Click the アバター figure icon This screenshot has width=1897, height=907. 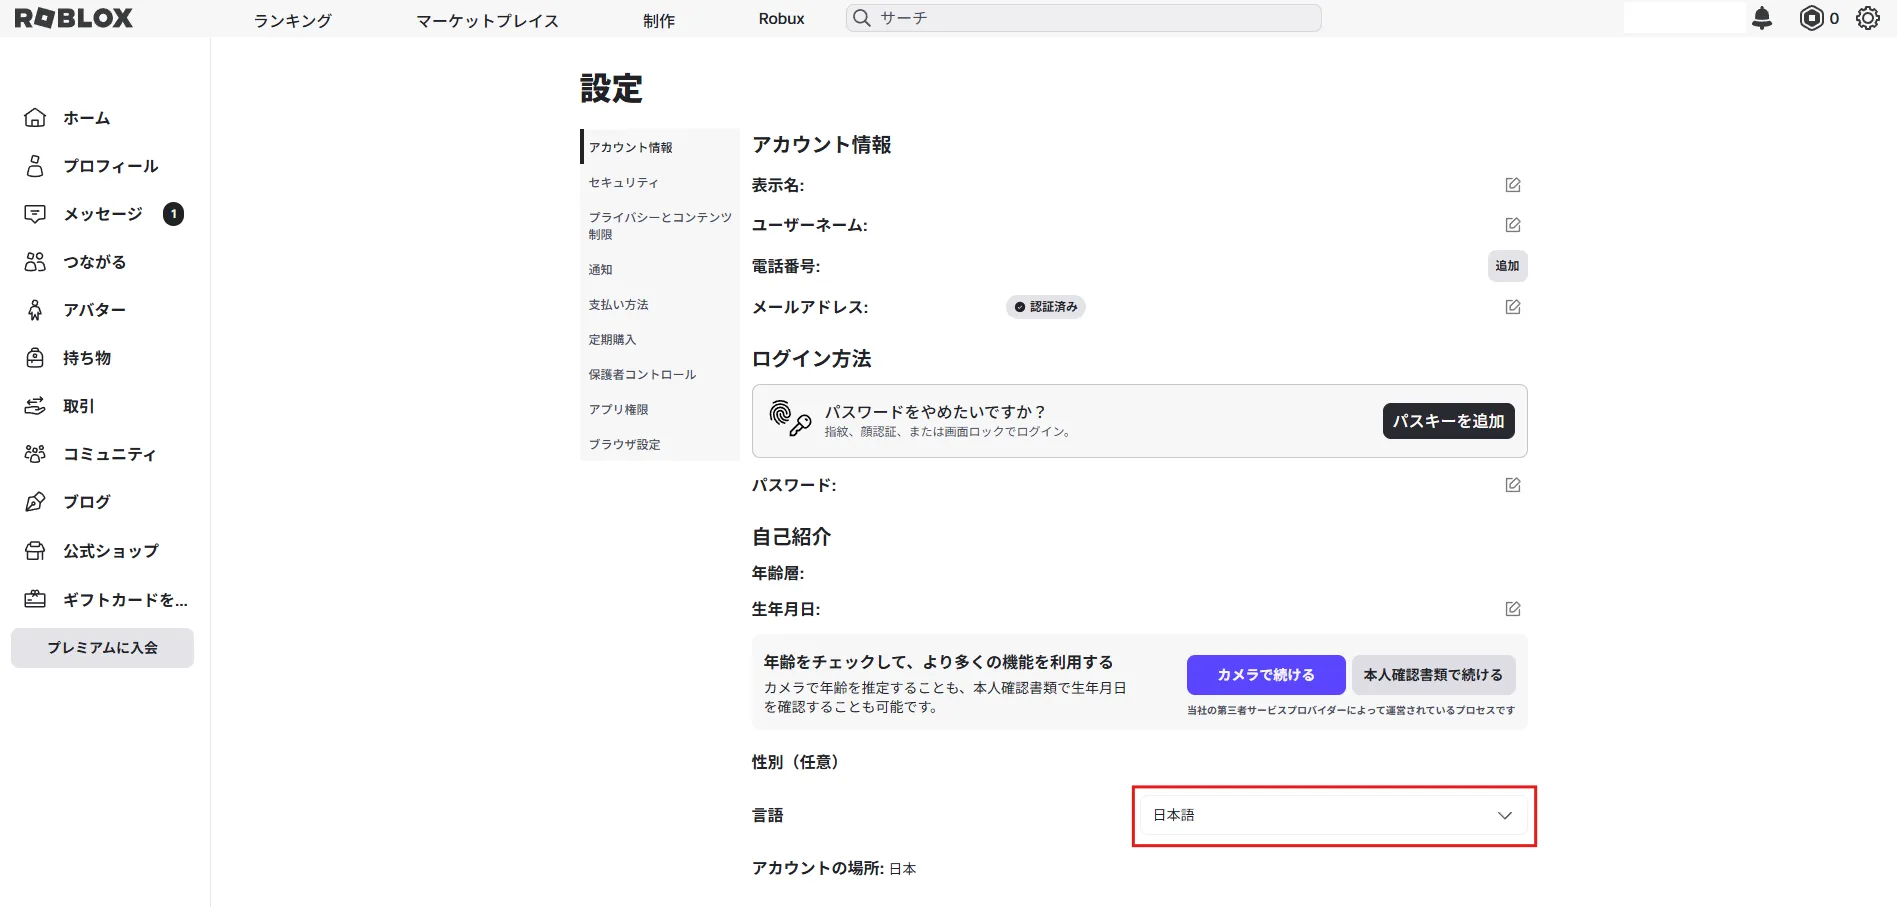(x=35, y=310)
